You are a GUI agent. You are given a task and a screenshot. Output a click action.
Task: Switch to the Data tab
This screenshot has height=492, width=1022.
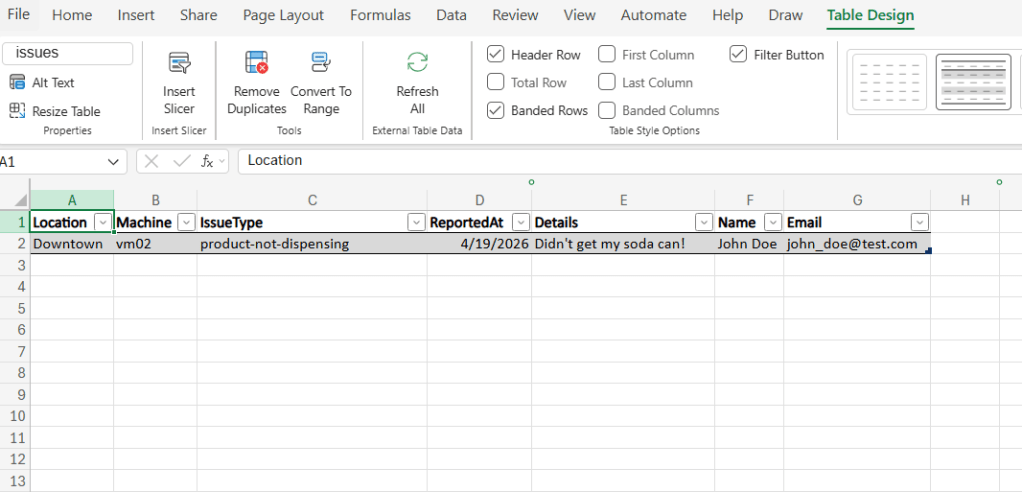452,15
